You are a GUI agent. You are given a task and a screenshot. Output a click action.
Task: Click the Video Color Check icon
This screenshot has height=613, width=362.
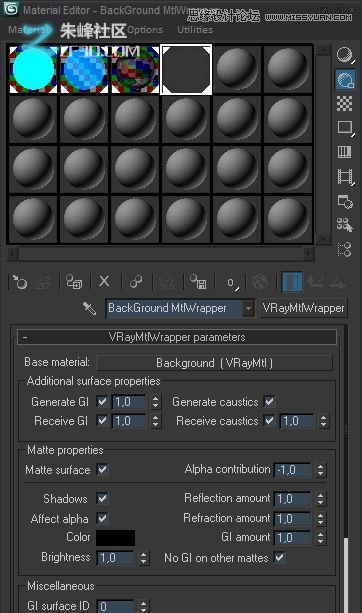click(x=345, y=152)
